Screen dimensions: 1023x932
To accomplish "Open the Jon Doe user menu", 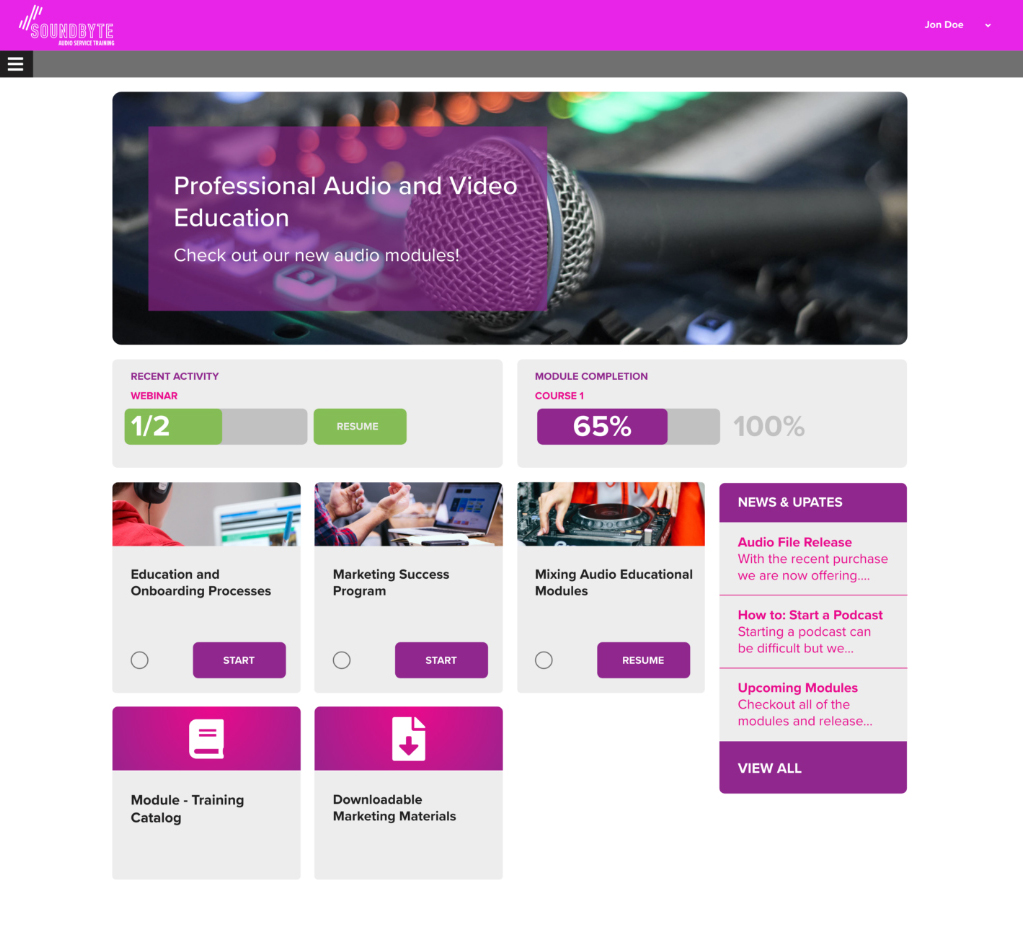I will 943,25.
